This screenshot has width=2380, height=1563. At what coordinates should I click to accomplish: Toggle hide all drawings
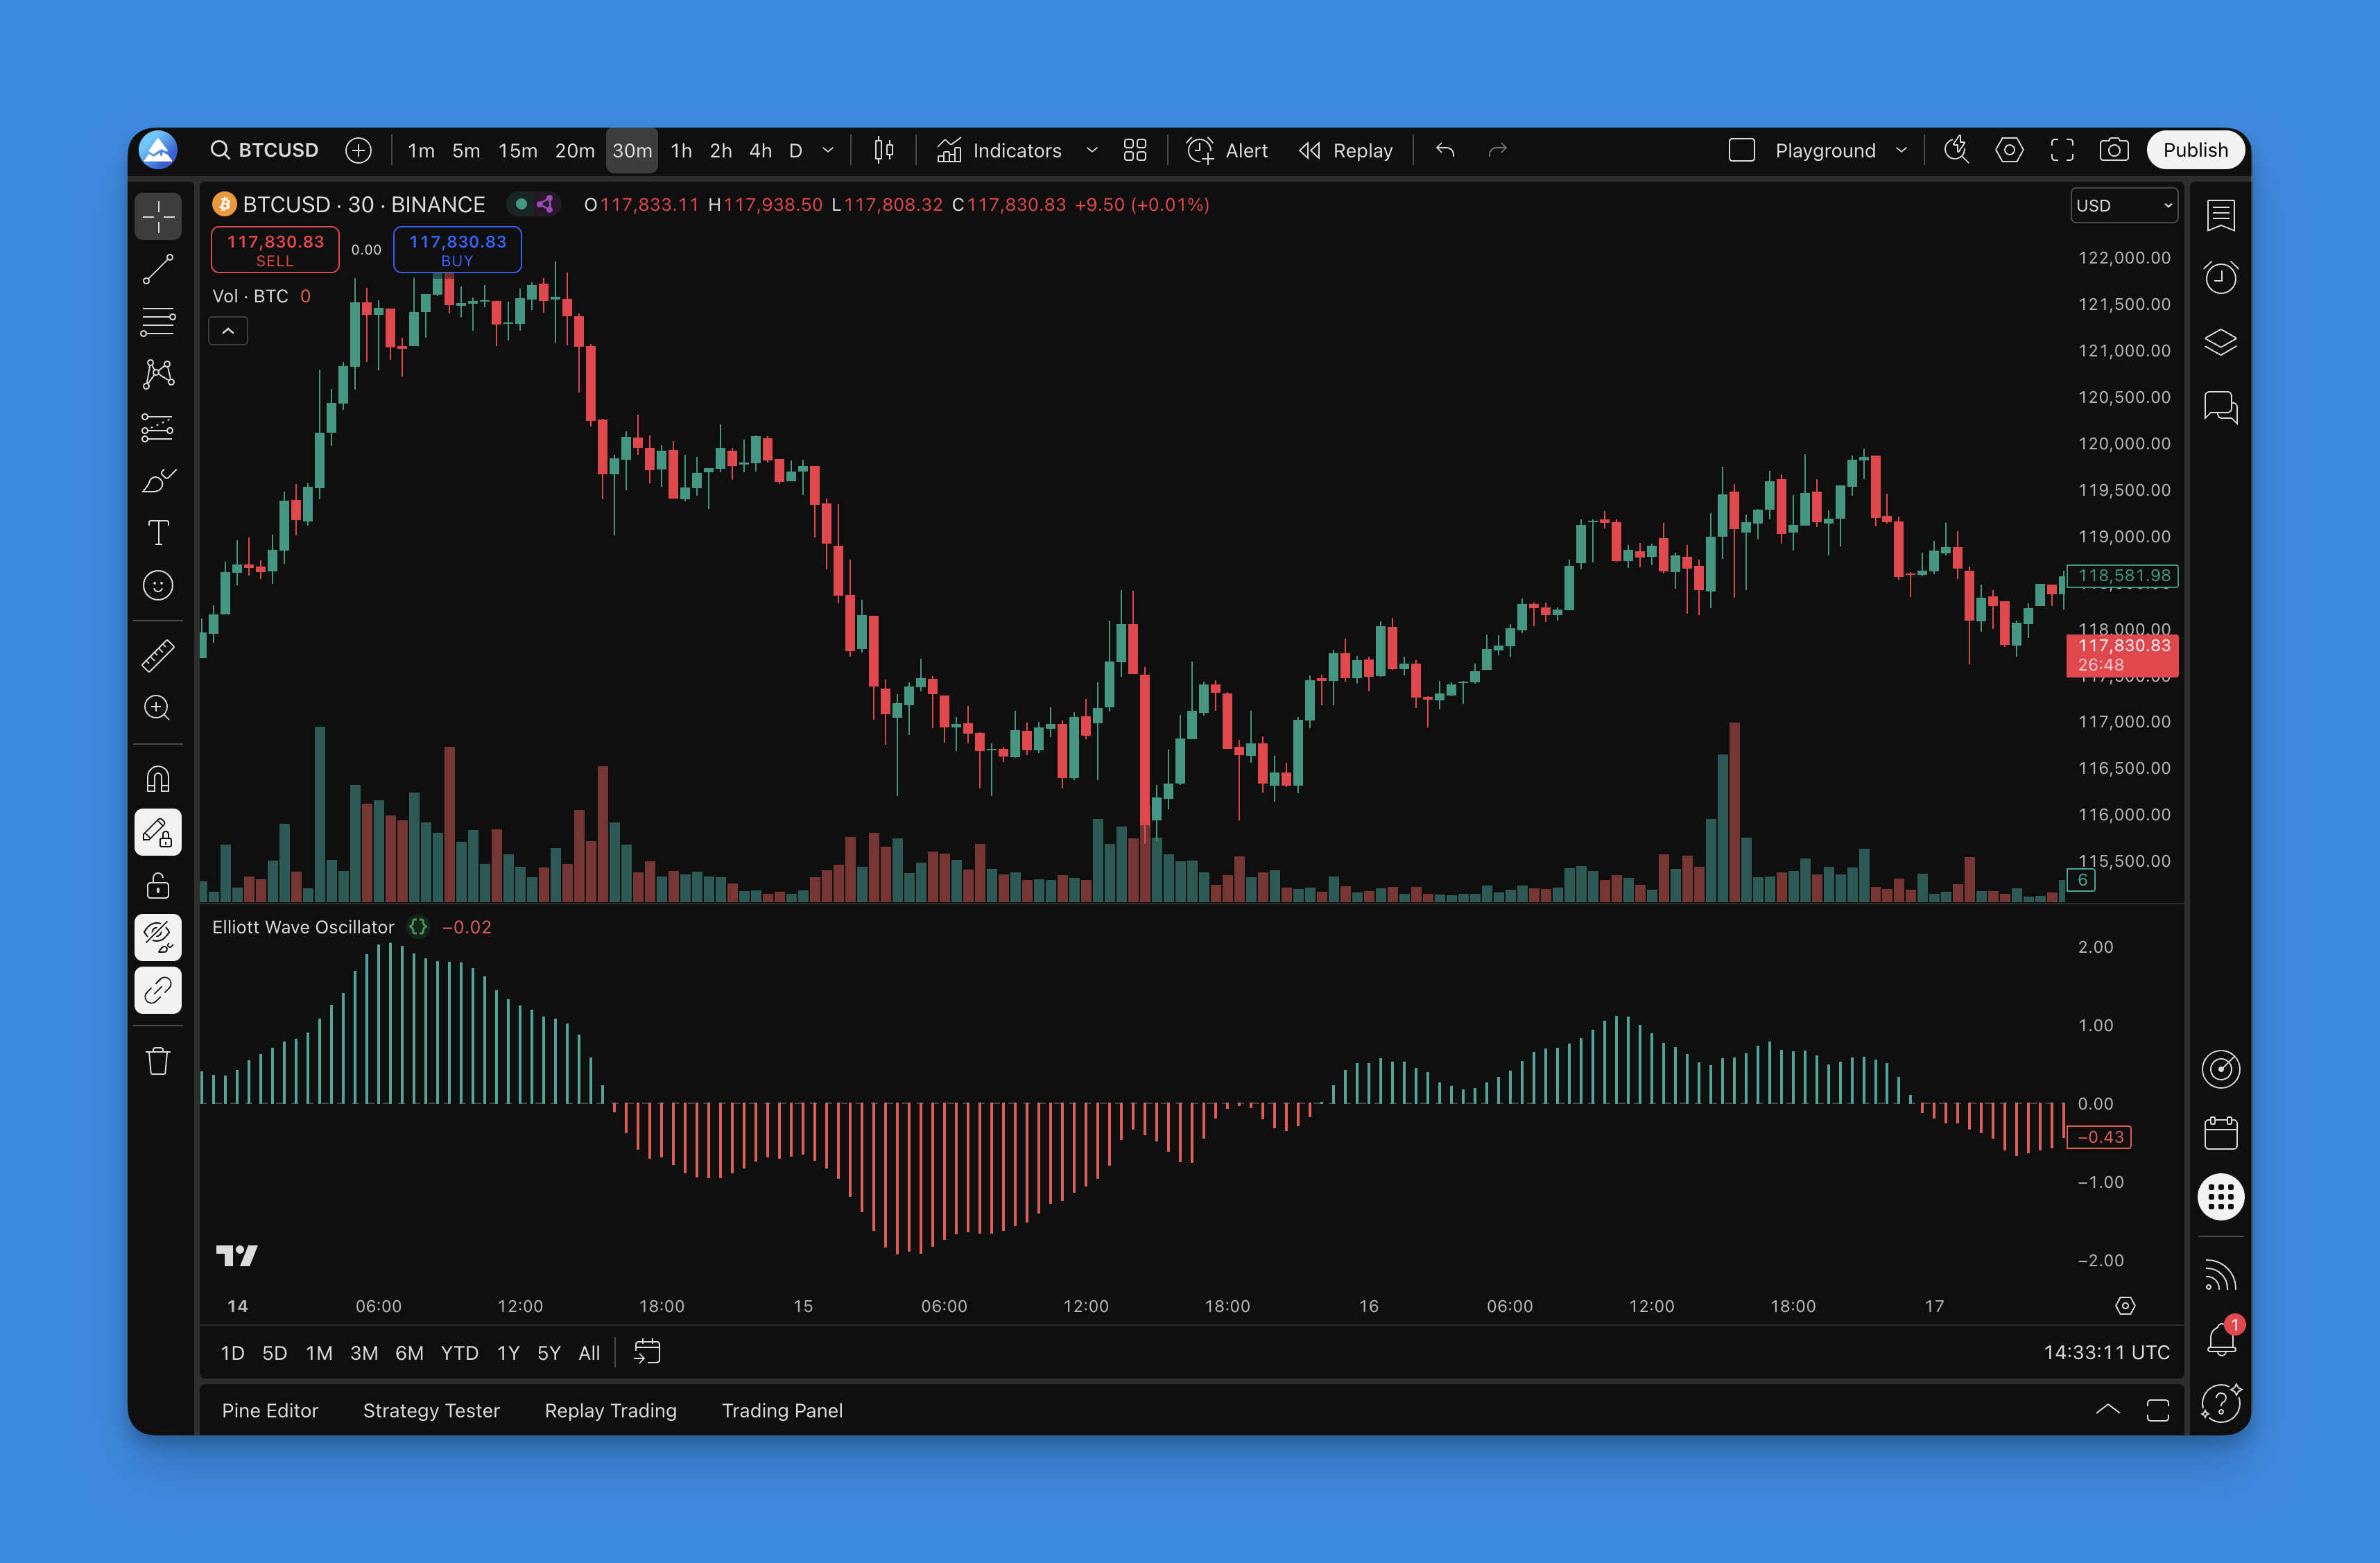coord(158,937)
